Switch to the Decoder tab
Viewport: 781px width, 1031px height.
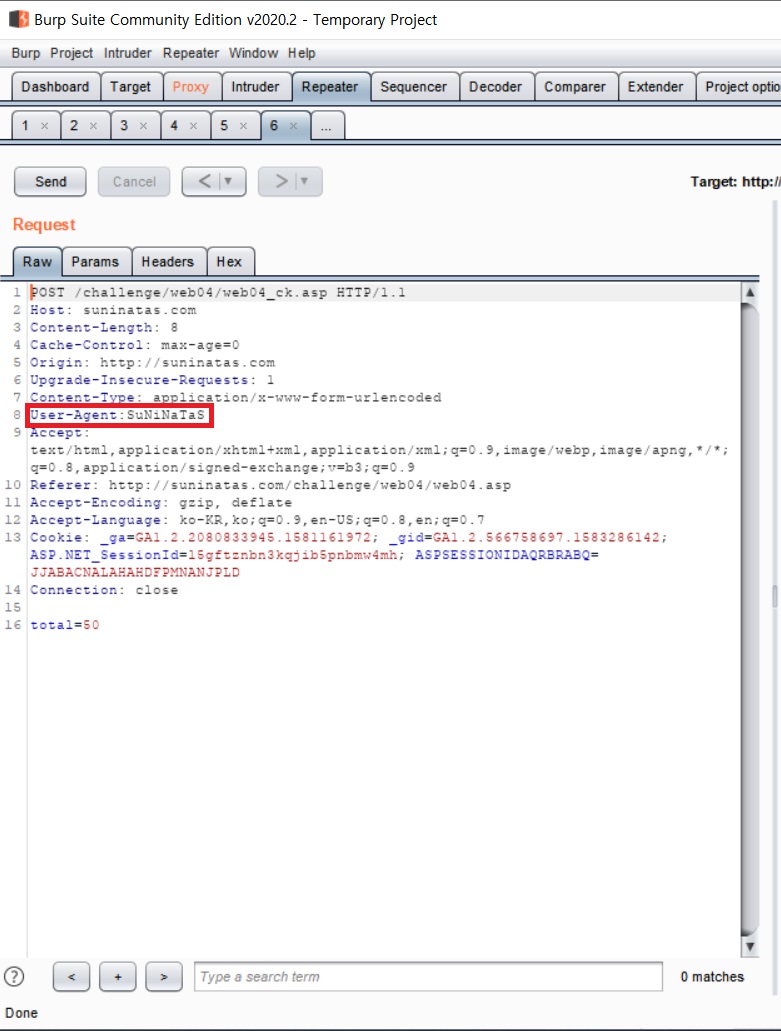pos(496,87)
